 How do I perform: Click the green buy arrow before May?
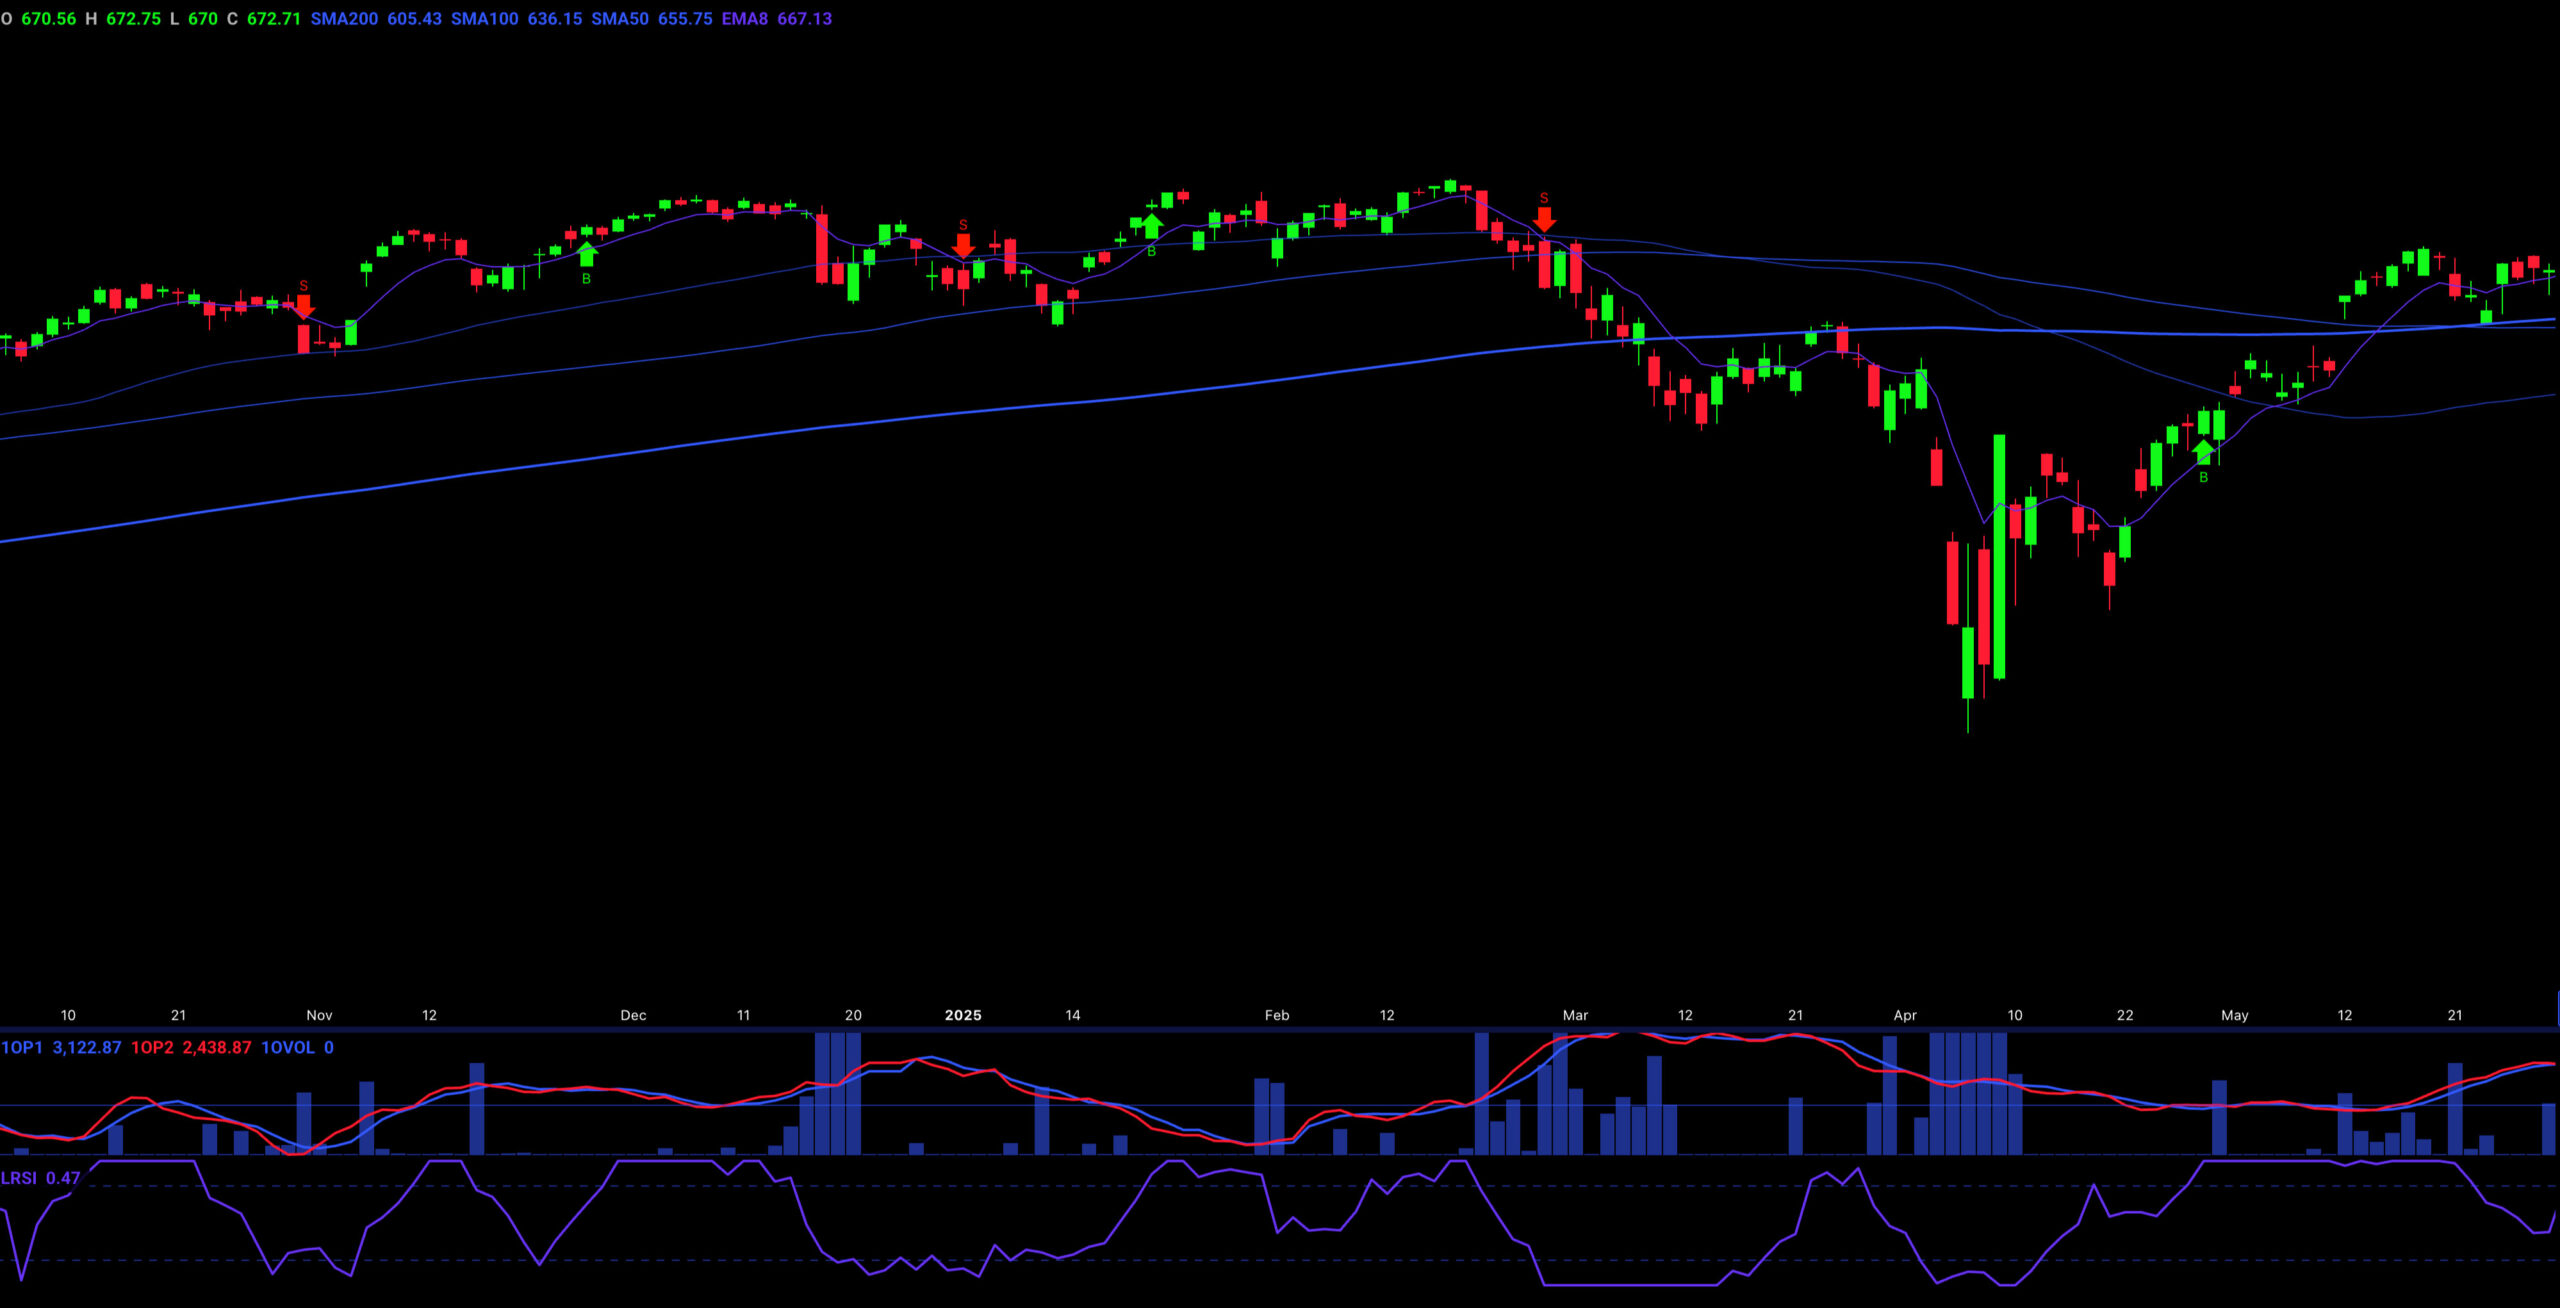(x=2203, y=452)
